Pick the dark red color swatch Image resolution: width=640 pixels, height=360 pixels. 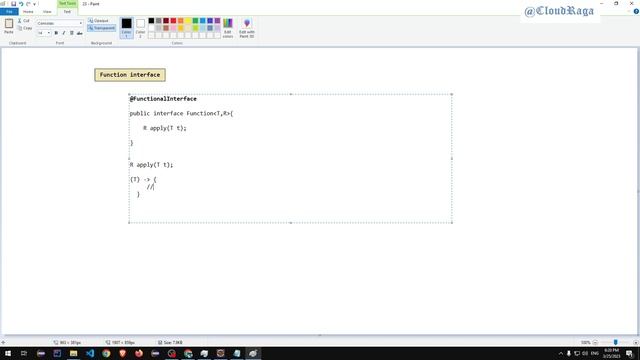coord(166,20)
